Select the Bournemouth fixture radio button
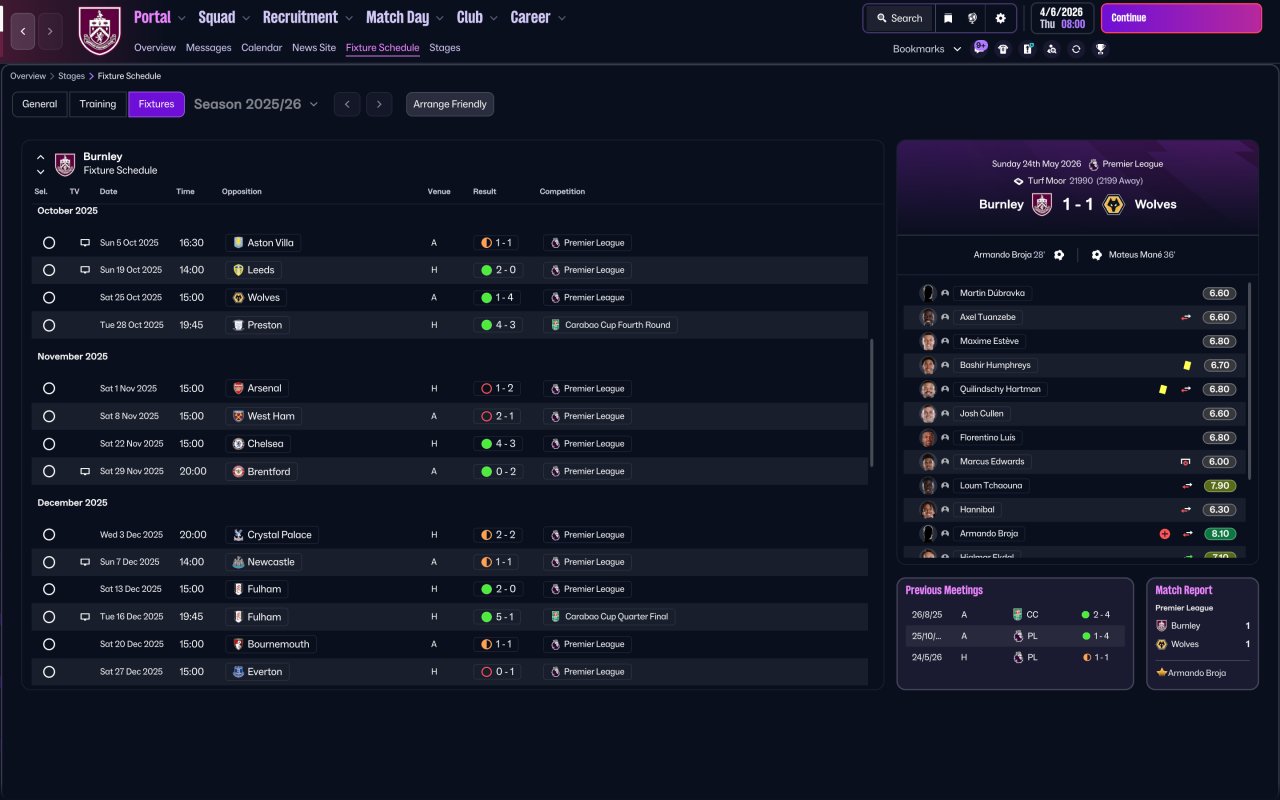Image resolution: width=1280 pixels, height=800 pixels. coord(49,644)
